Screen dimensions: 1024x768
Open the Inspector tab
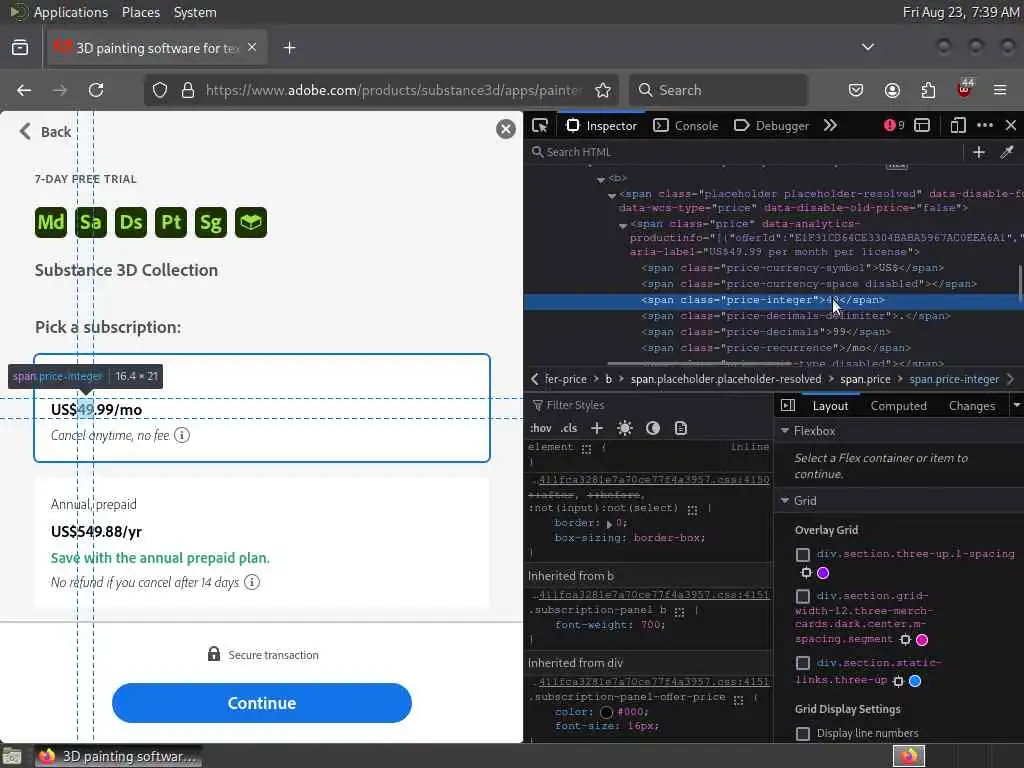click(x=601, y=125)
